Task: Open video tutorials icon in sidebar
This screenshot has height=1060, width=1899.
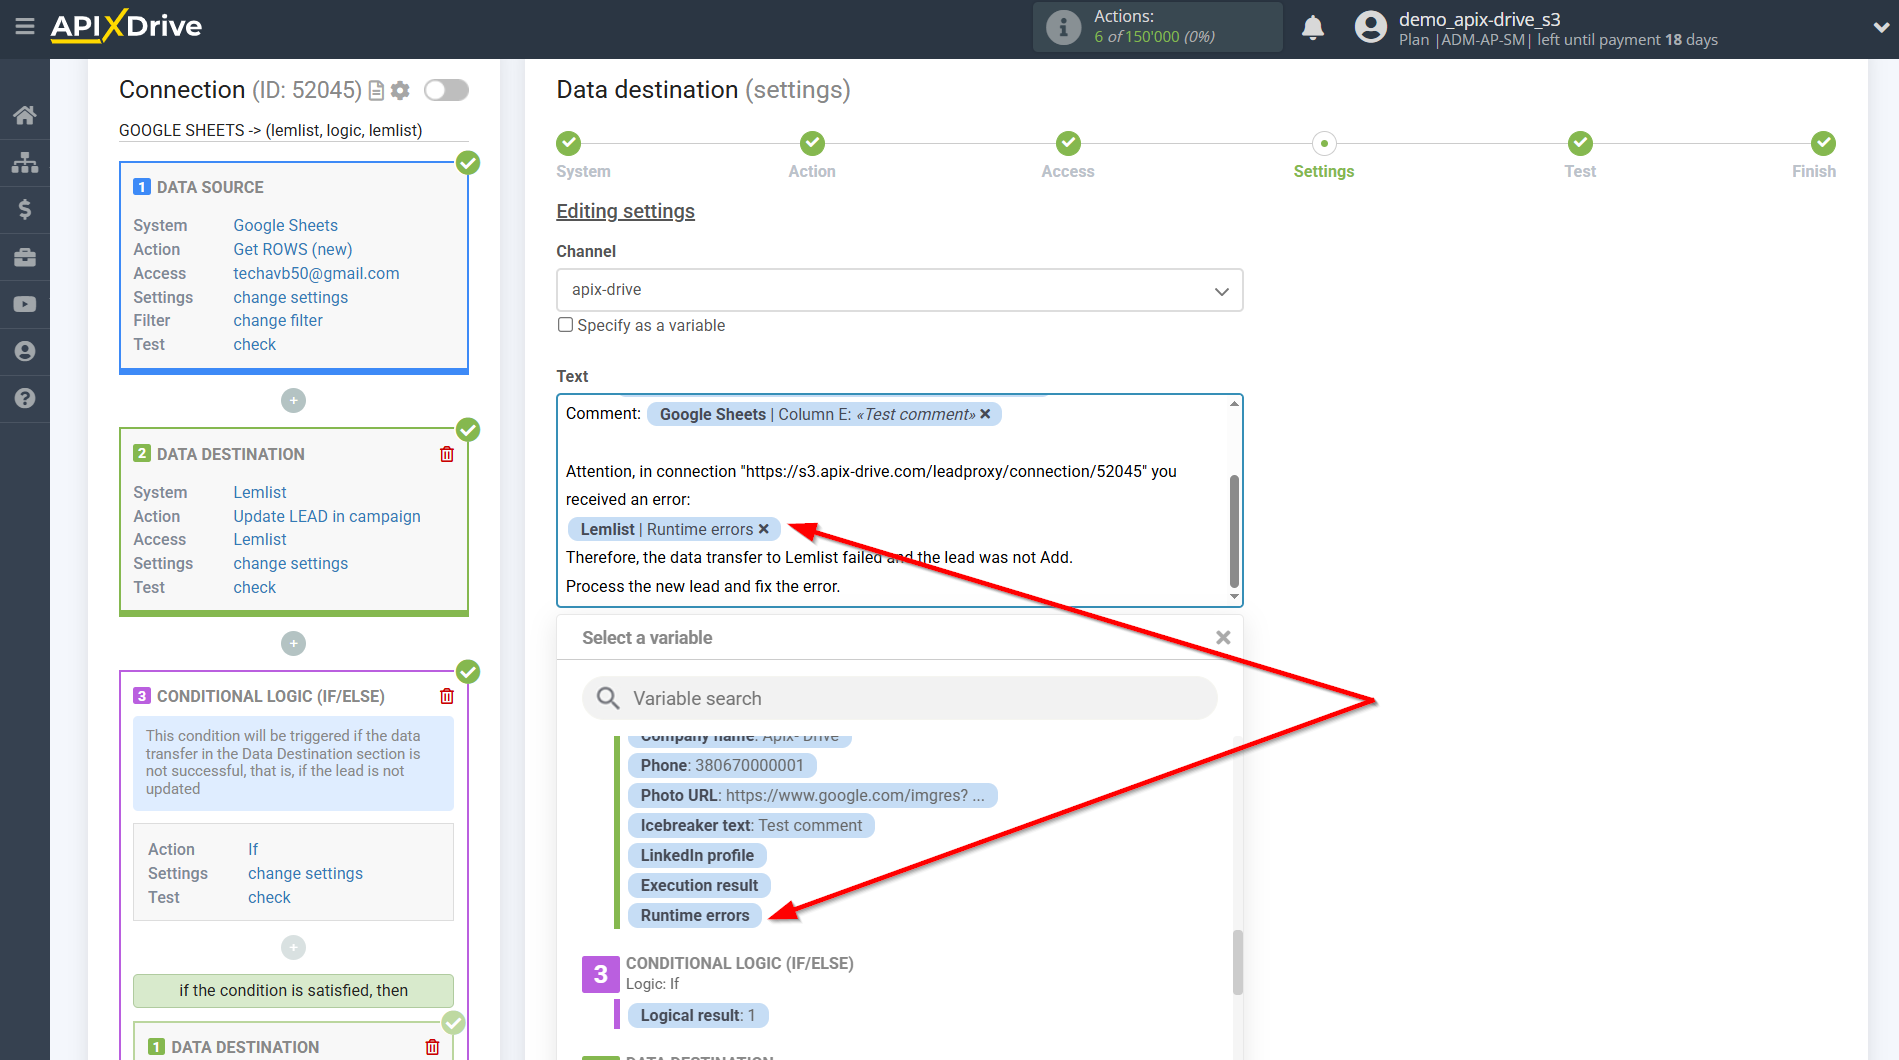Action: tap(25, 304)
